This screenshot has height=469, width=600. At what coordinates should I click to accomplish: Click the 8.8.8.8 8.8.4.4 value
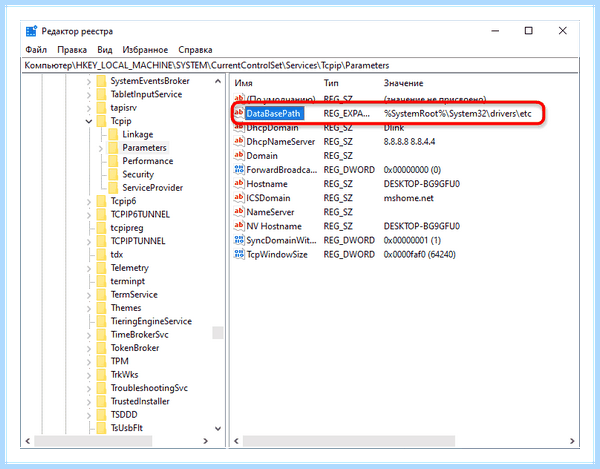[409, 142]
